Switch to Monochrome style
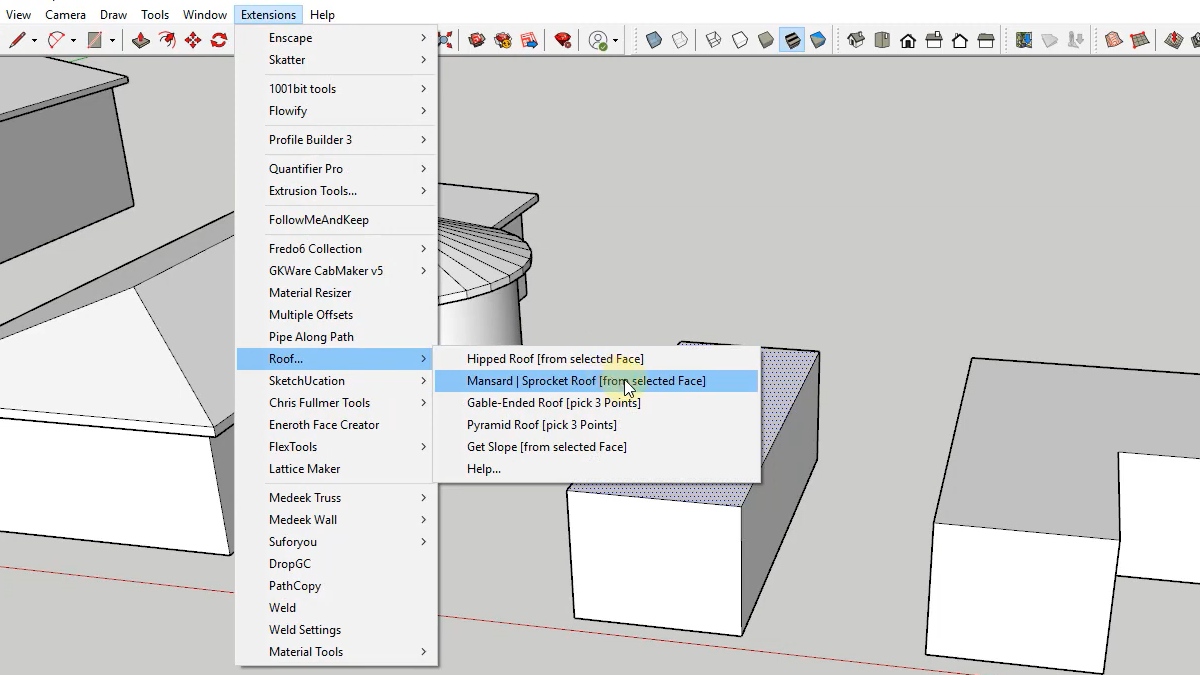Viewport: 1200px width, 675px height. pos(818,40)
